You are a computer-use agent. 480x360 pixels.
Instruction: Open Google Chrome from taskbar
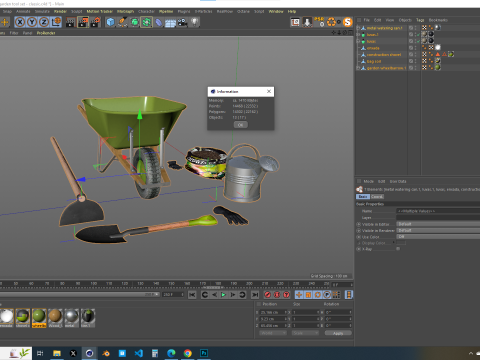point(188,353)
